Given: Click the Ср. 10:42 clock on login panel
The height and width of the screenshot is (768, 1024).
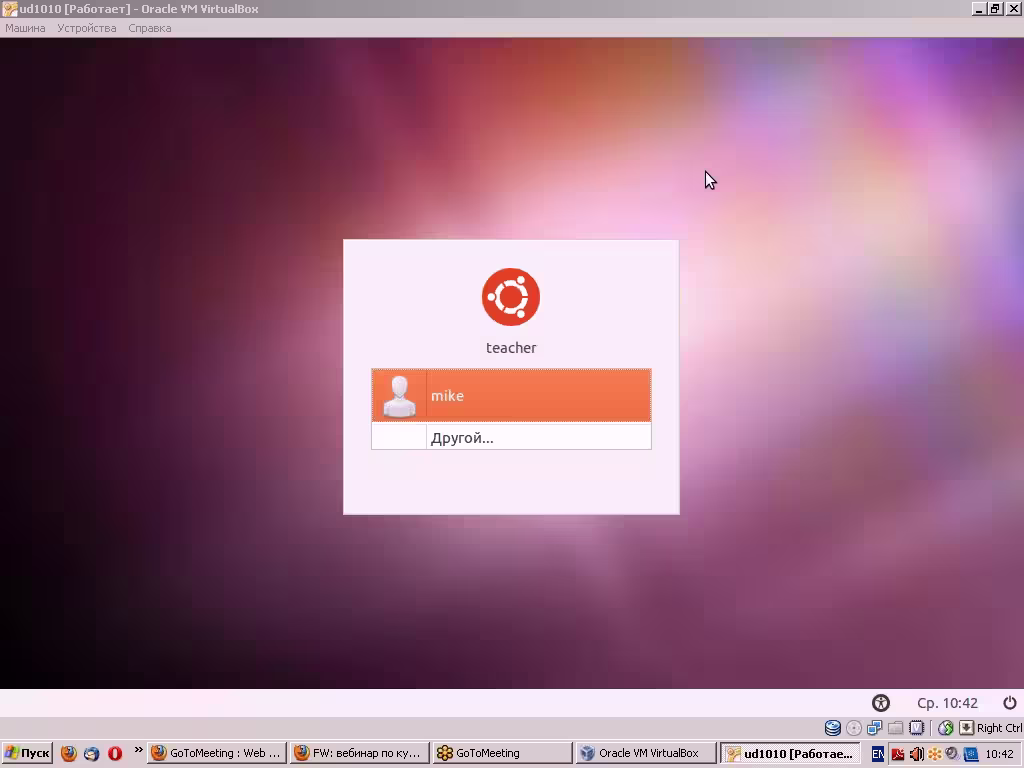Looking at the screenshot, I should (x=947, y=703).
